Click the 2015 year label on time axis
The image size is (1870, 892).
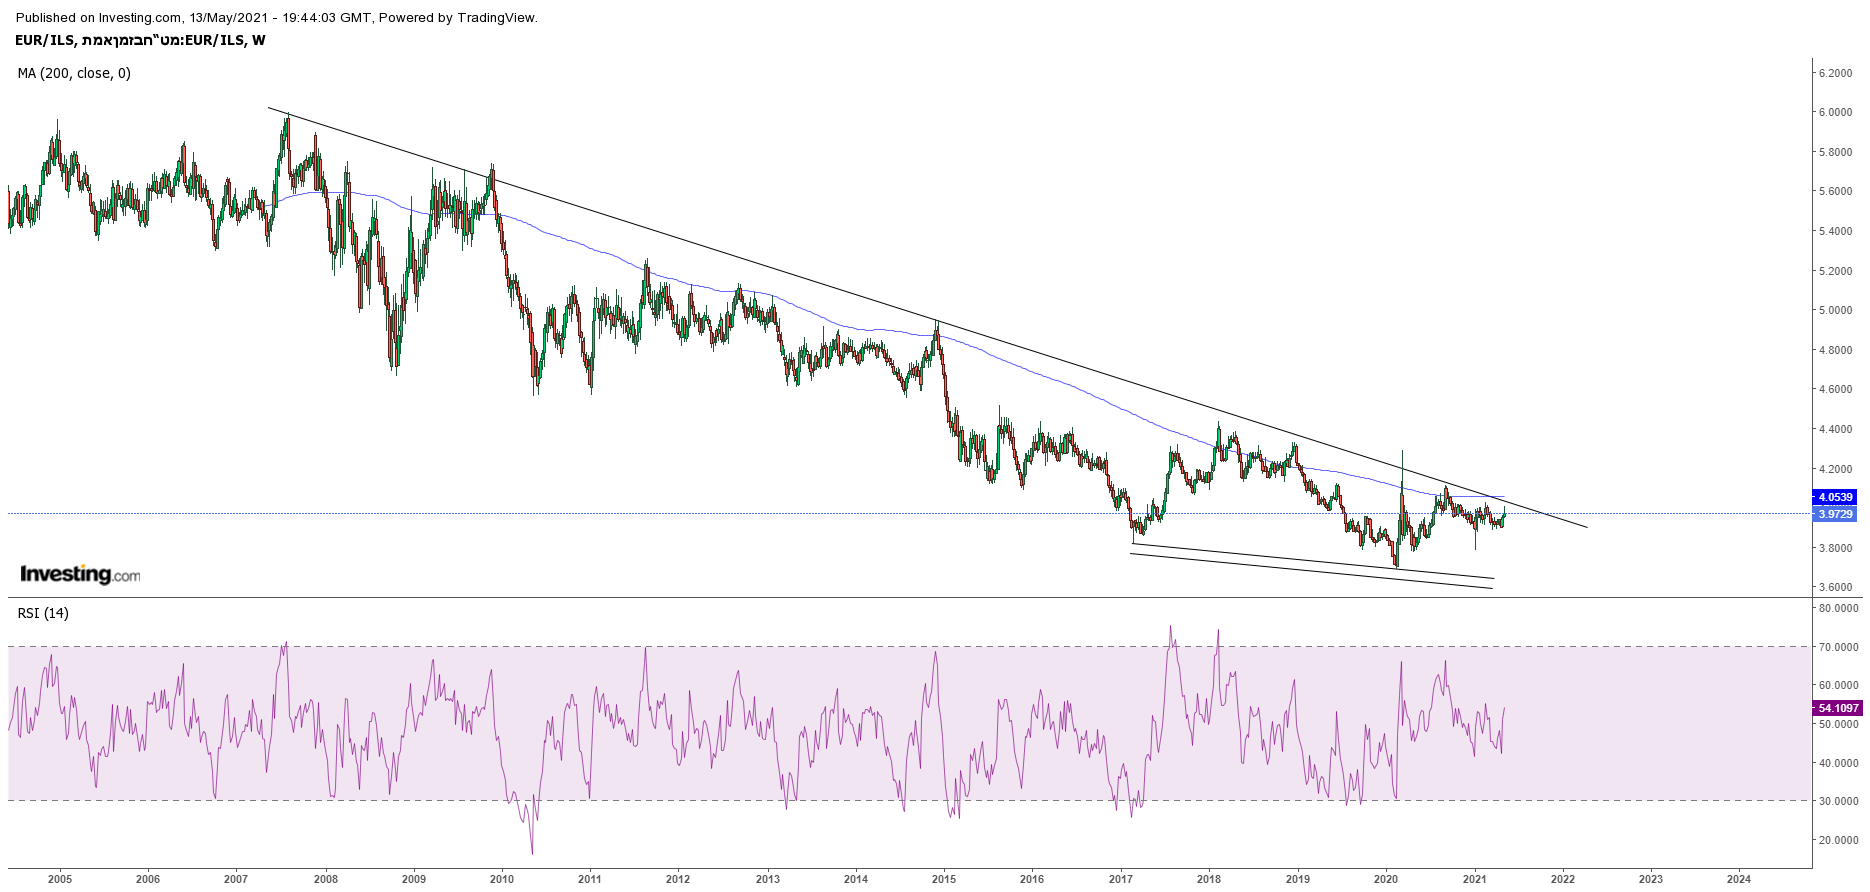[944, 879]
